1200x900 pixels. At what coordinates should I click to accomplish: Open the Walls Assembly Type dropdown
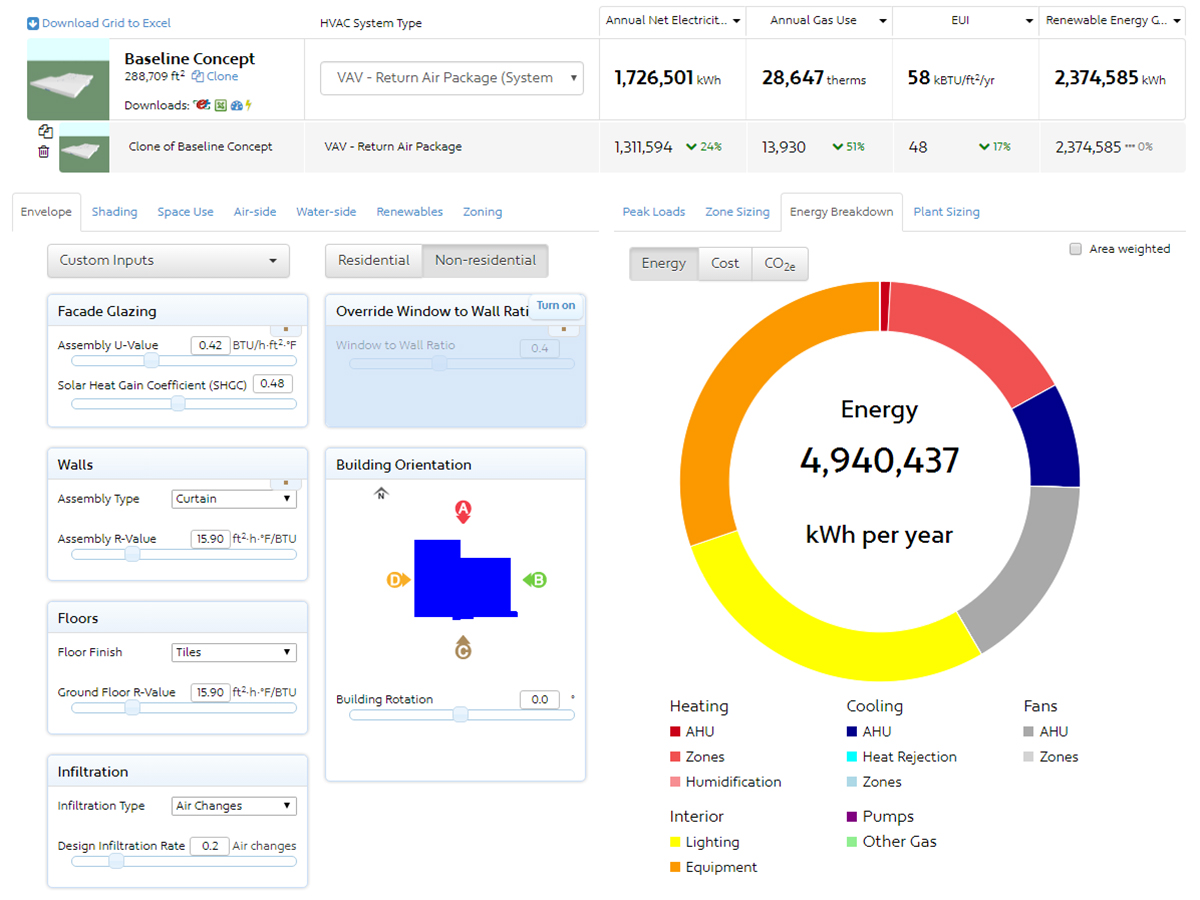(234, 499)
